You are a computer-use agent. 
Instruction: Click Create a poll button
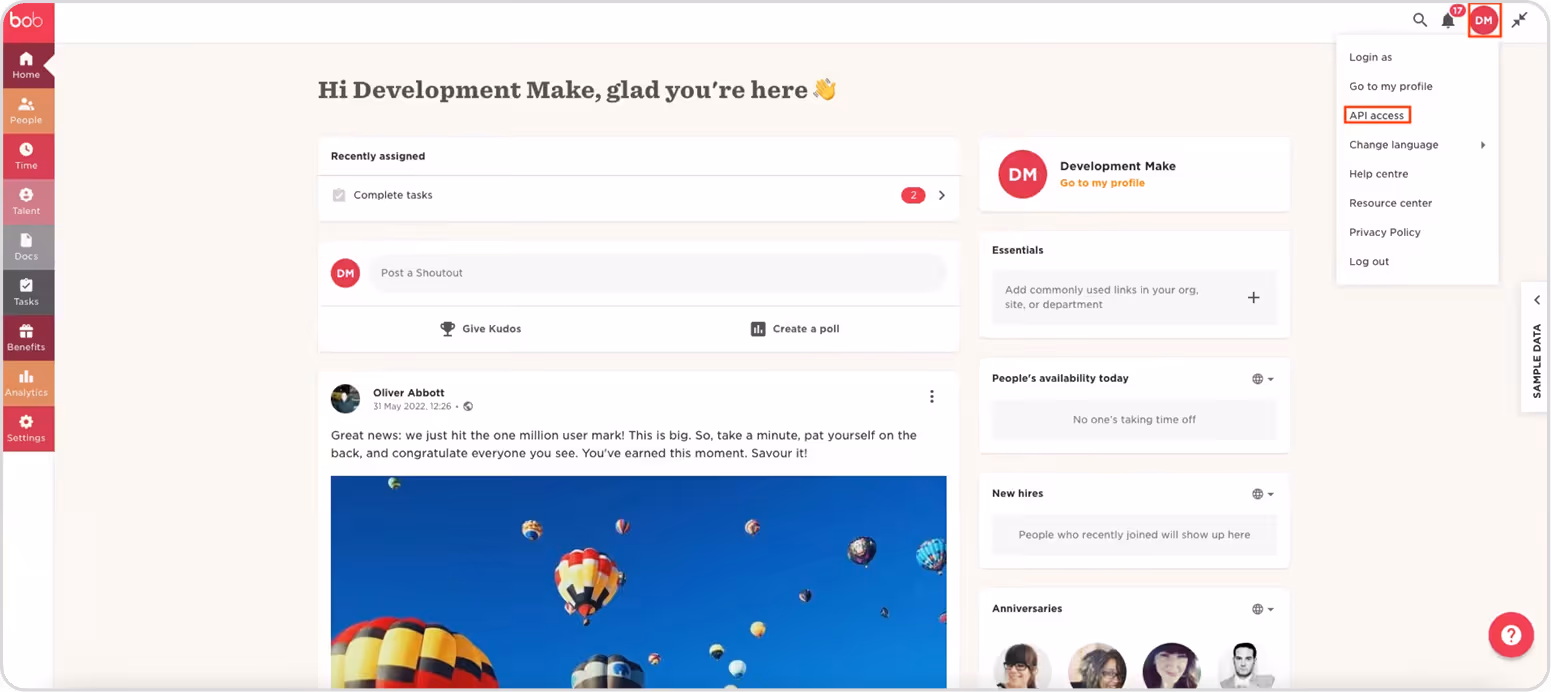(795, 329)
